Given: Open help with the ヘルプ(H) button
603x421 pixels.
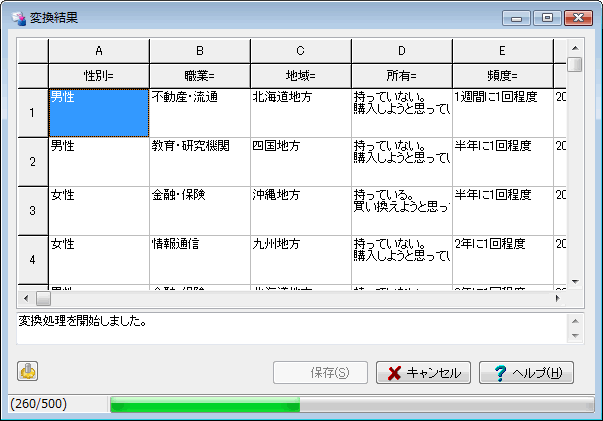Looking at the screenshot, I should (x=527, y=373).
